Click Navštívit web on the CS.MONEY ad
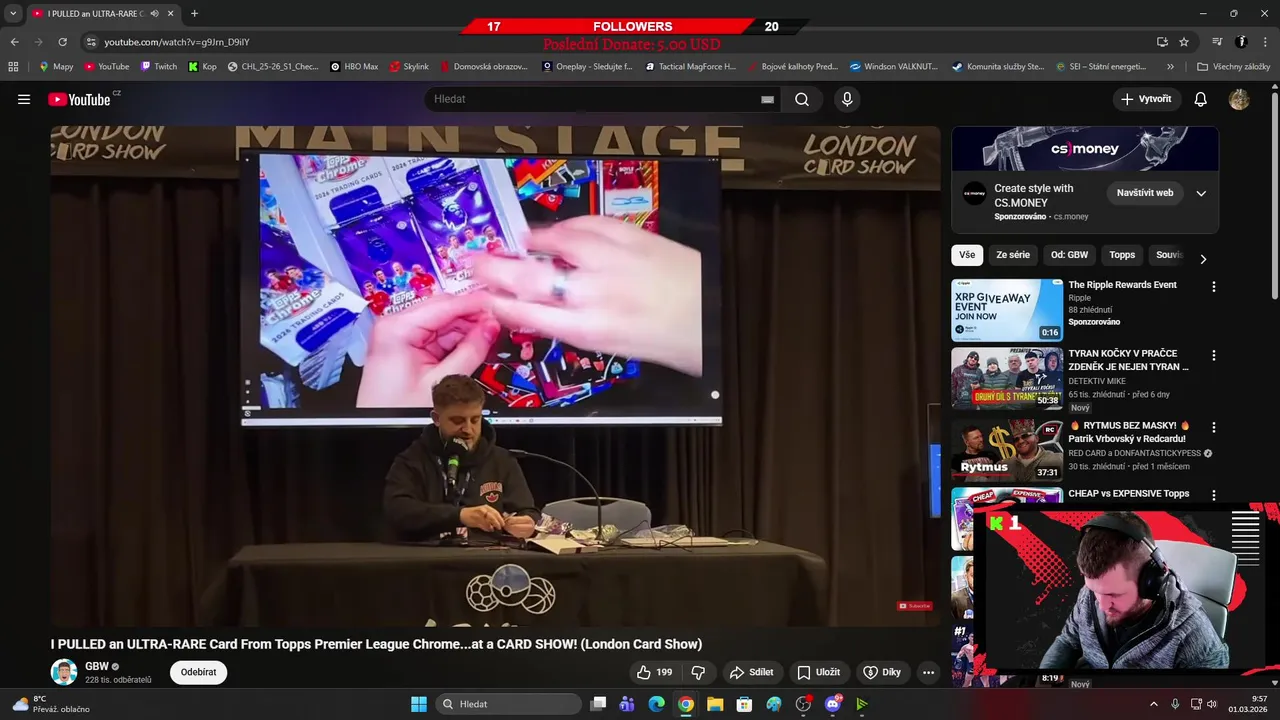This screenshot has height=720, width=1280. click(1145, 193)
